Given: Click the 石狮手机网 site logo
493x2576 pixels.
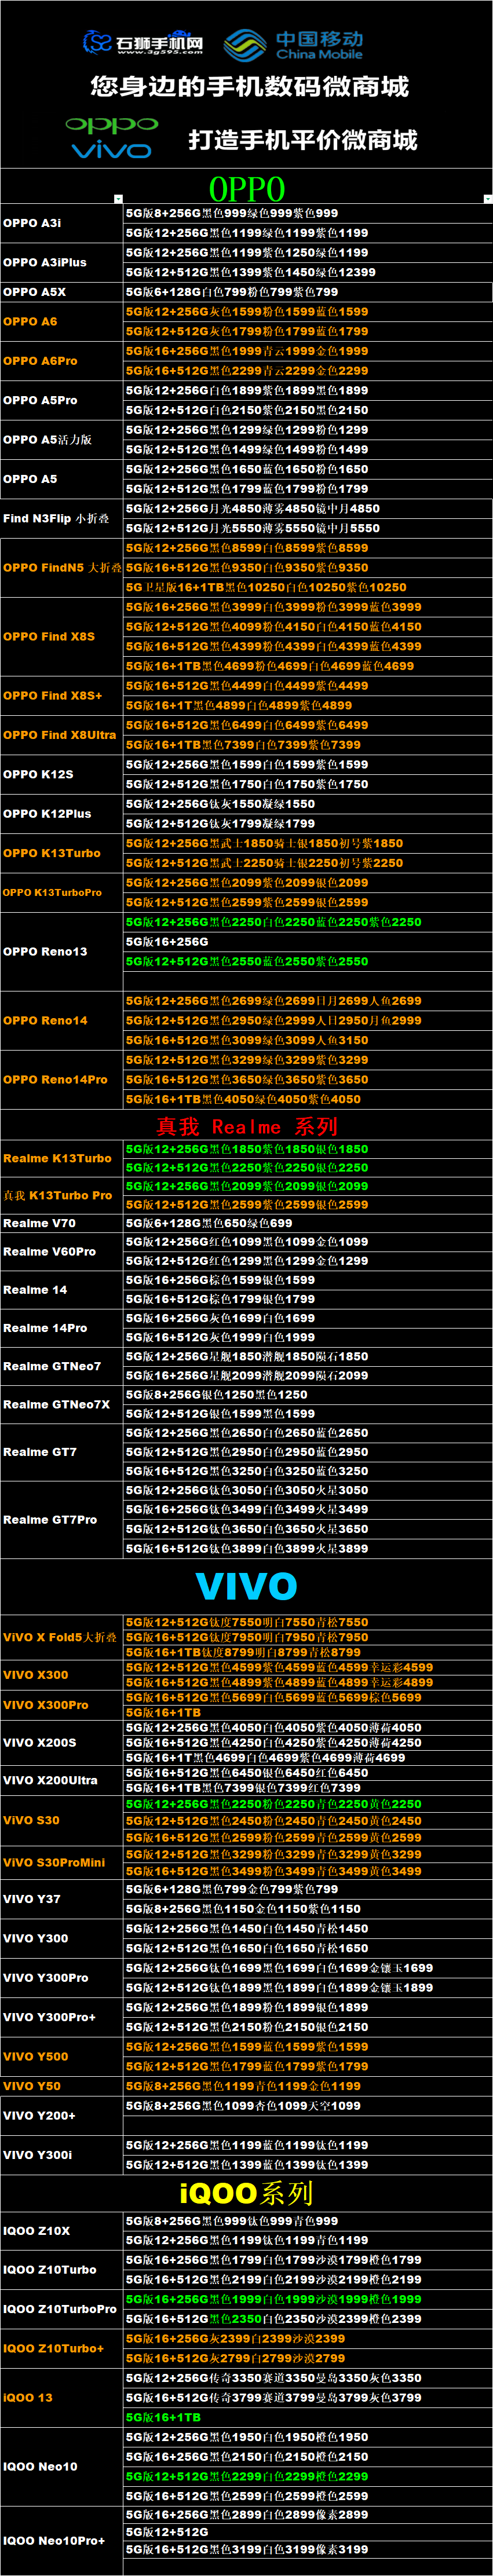Looking at the screenshot, I should [x=142, y=43].
